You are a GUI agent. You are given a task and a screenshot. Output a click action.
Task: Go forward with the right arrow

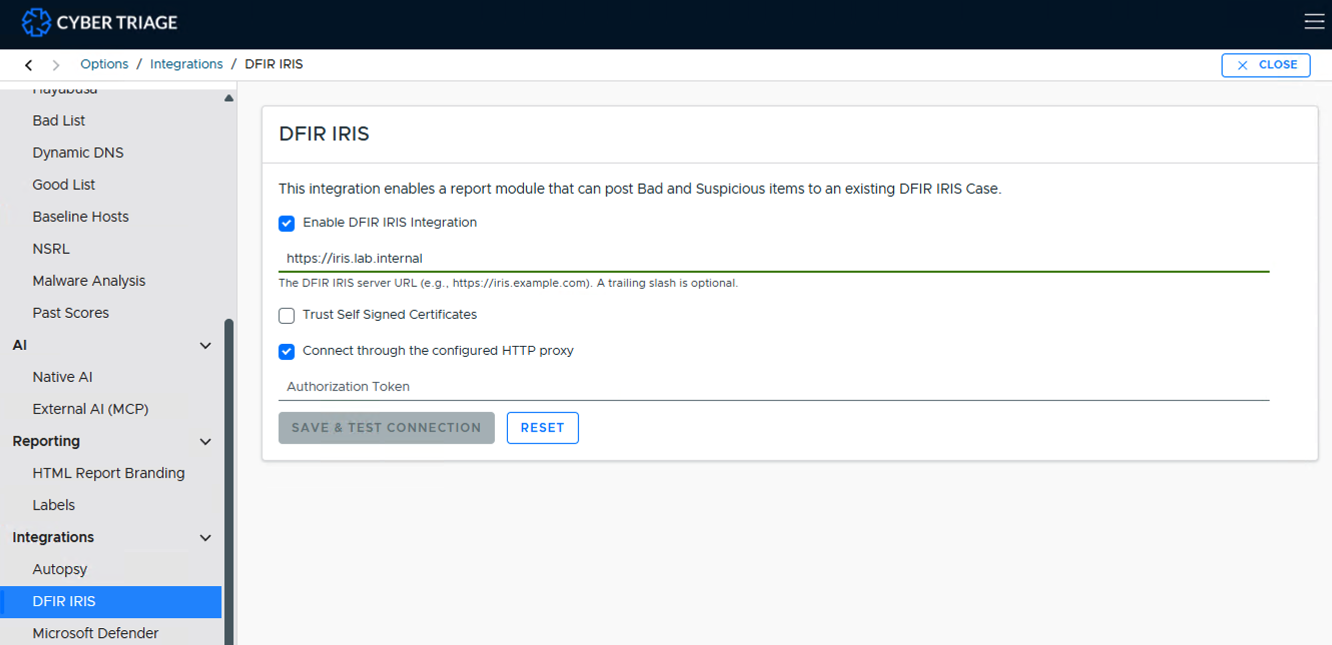(x=56, y=65)
